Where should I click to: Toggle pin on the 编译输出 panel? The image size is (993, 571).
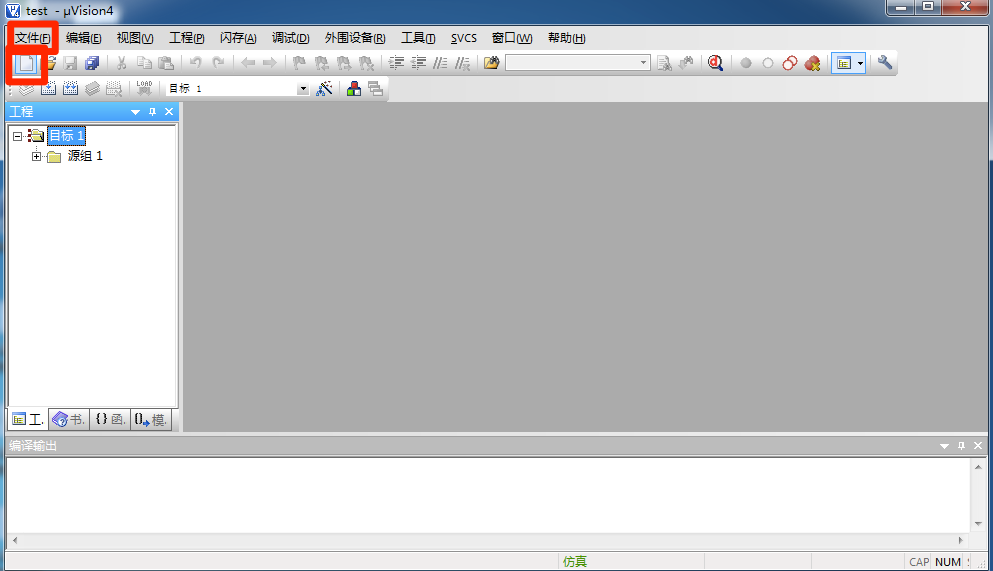click(961, 446)
